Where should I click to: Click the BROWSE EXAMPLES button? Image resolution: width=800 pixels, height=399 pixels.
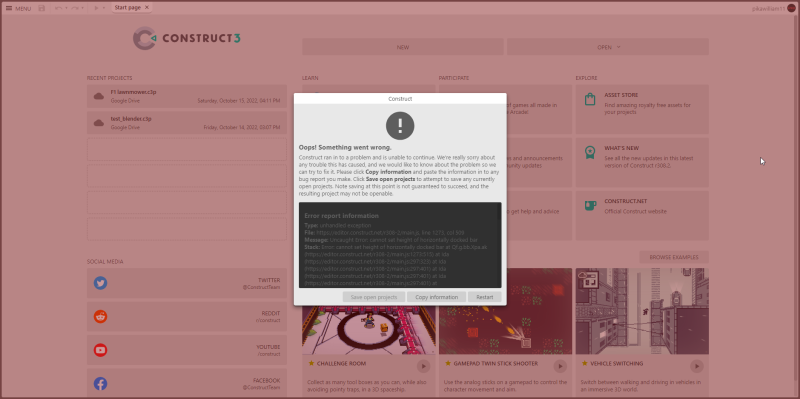click(674, 257)
